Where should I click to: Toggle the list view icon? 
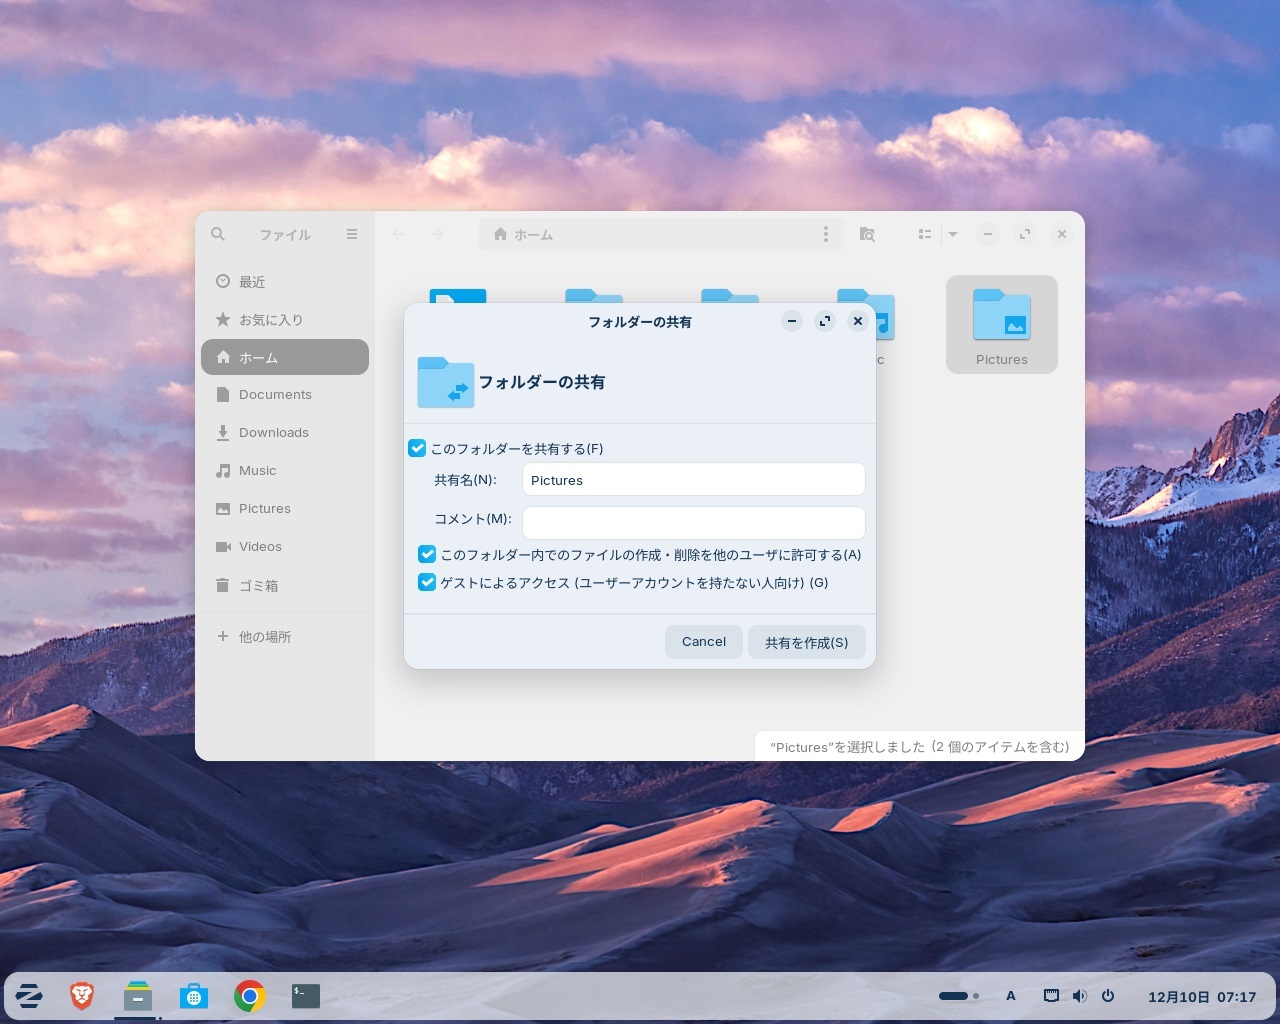point(925,234)
